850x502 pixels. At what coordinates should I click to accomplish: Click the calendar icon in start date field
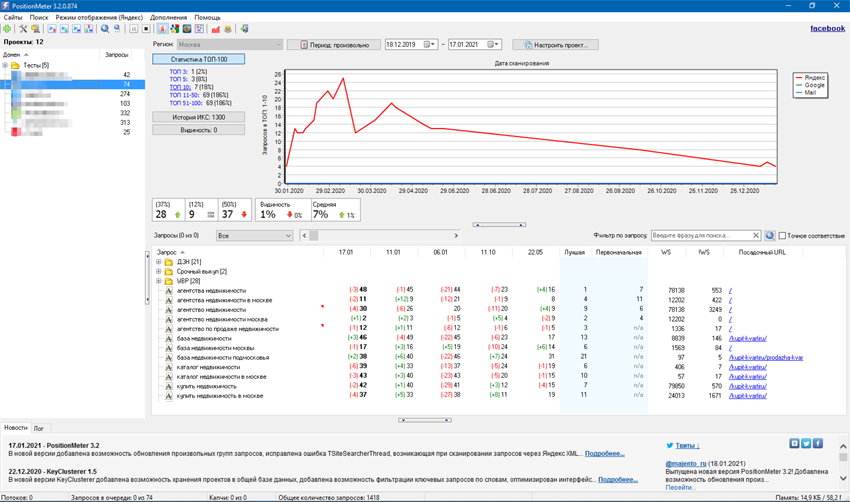tap(428, 44)
